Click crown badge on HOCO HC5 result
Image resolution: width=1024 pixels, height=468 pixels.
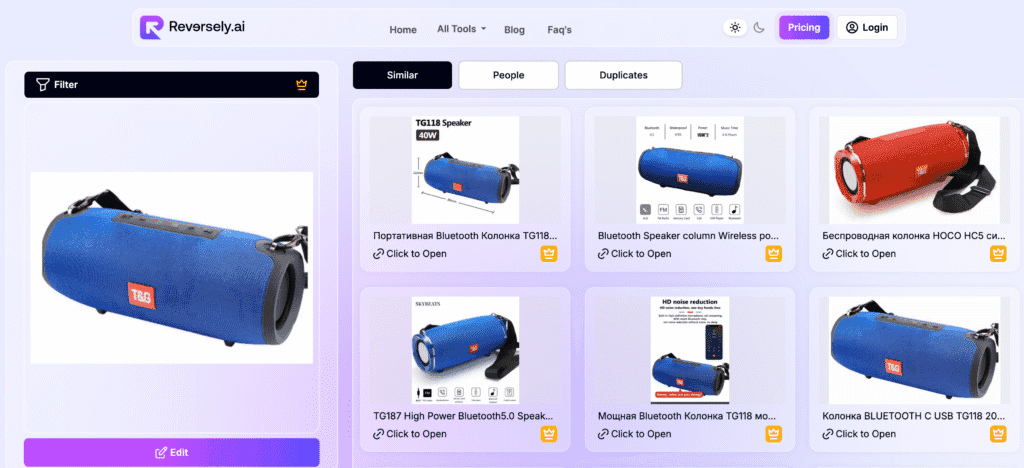pyautogui.click(x=998, y=254)
